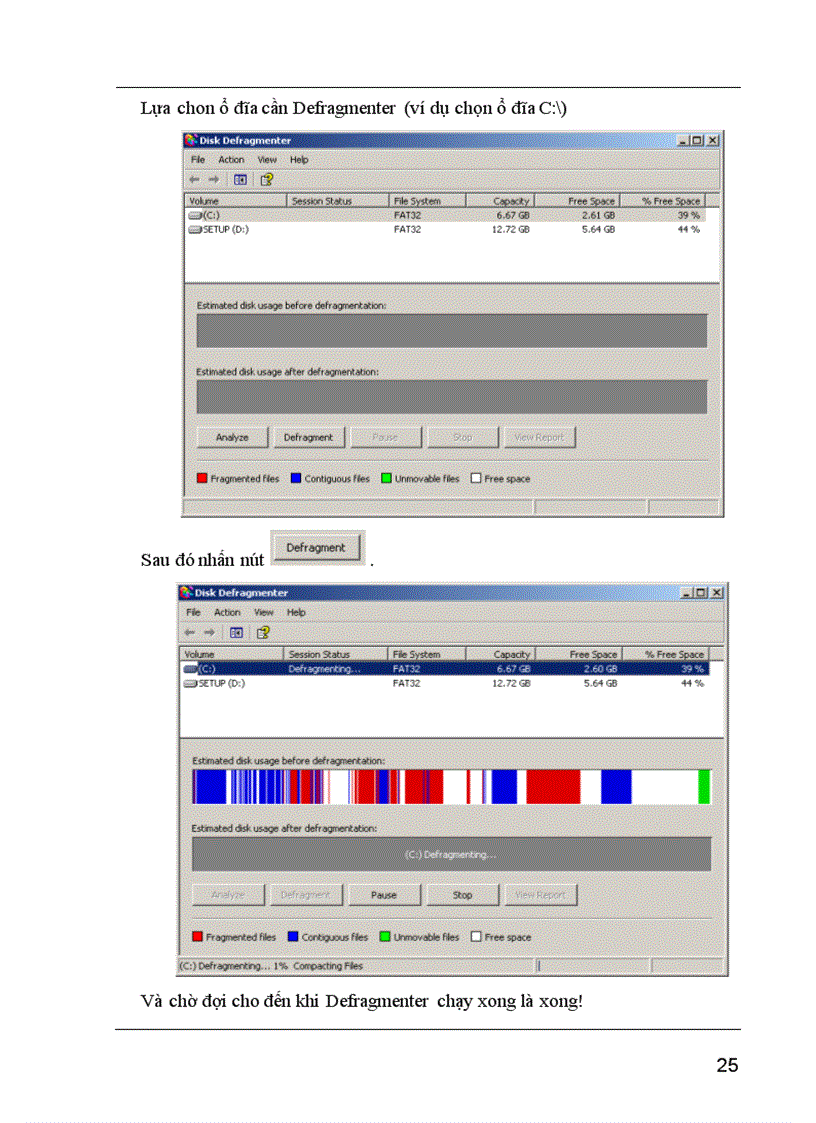Click the Back arrow in the upper window toolbar
This screenshot has height=1123, width=816.
[194, 180]
